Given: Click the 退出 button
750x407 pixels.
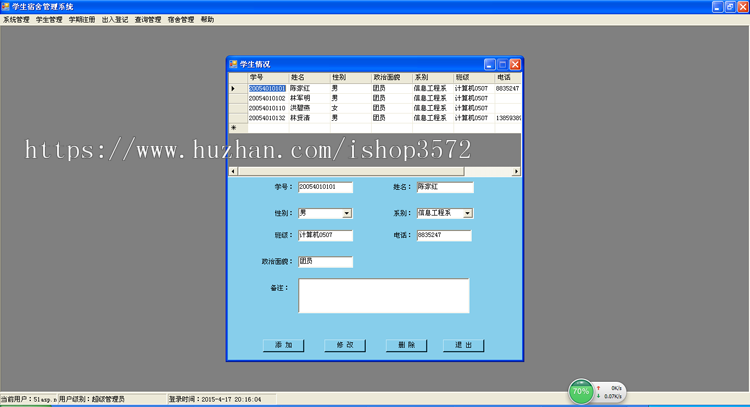Looking at the screenshot, I should [463, 345].
